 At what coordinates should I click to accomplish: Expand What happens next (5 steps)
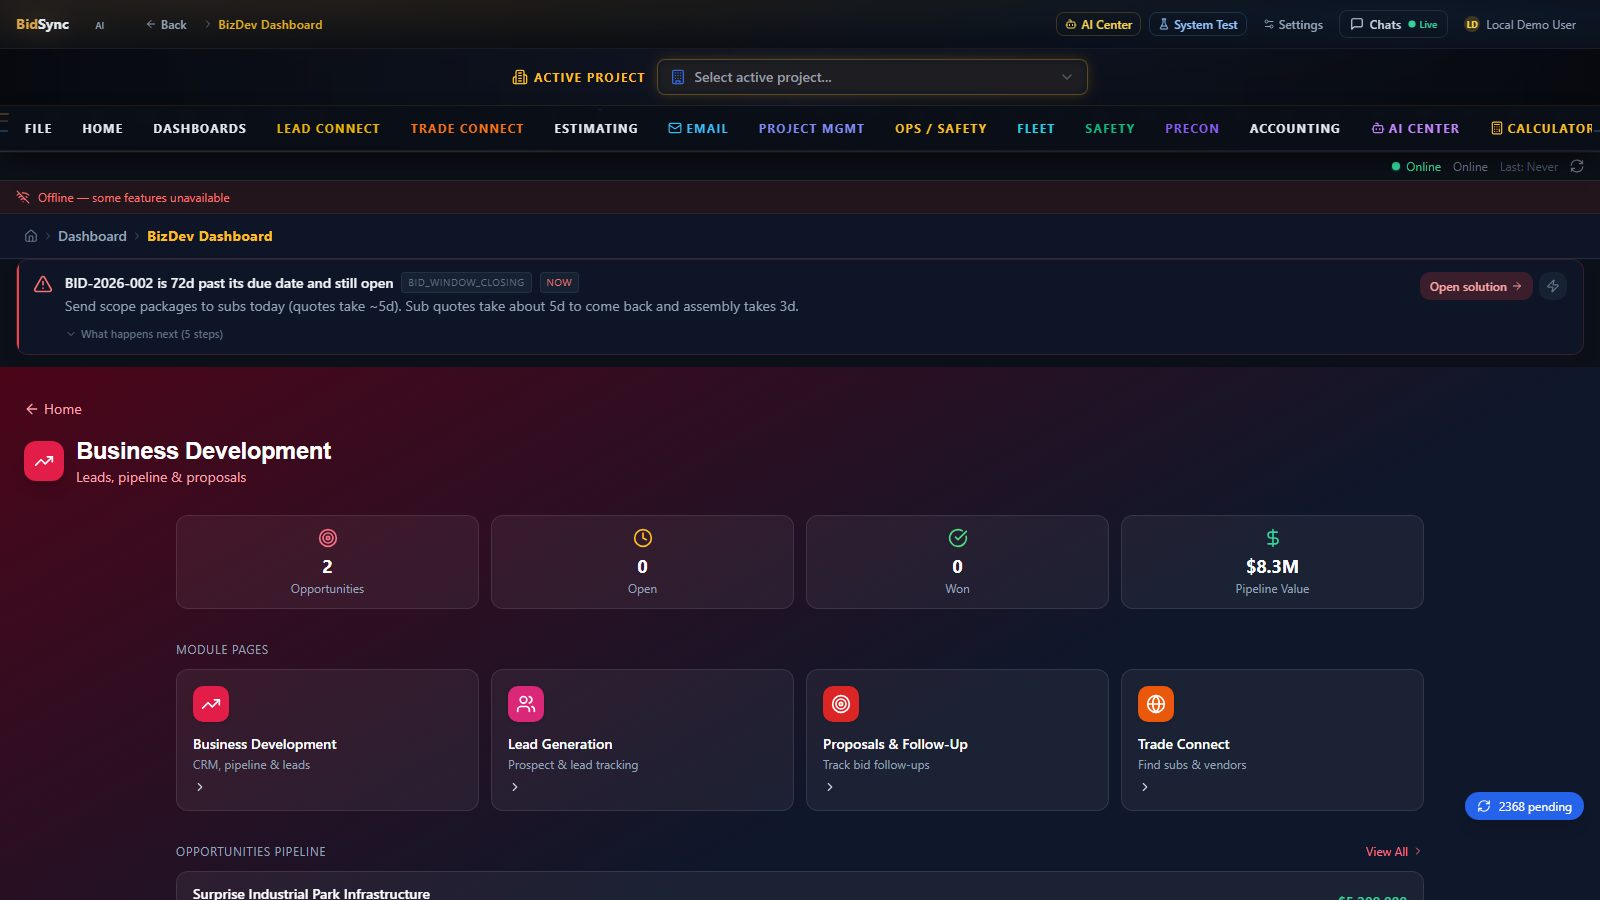[145, 334]
